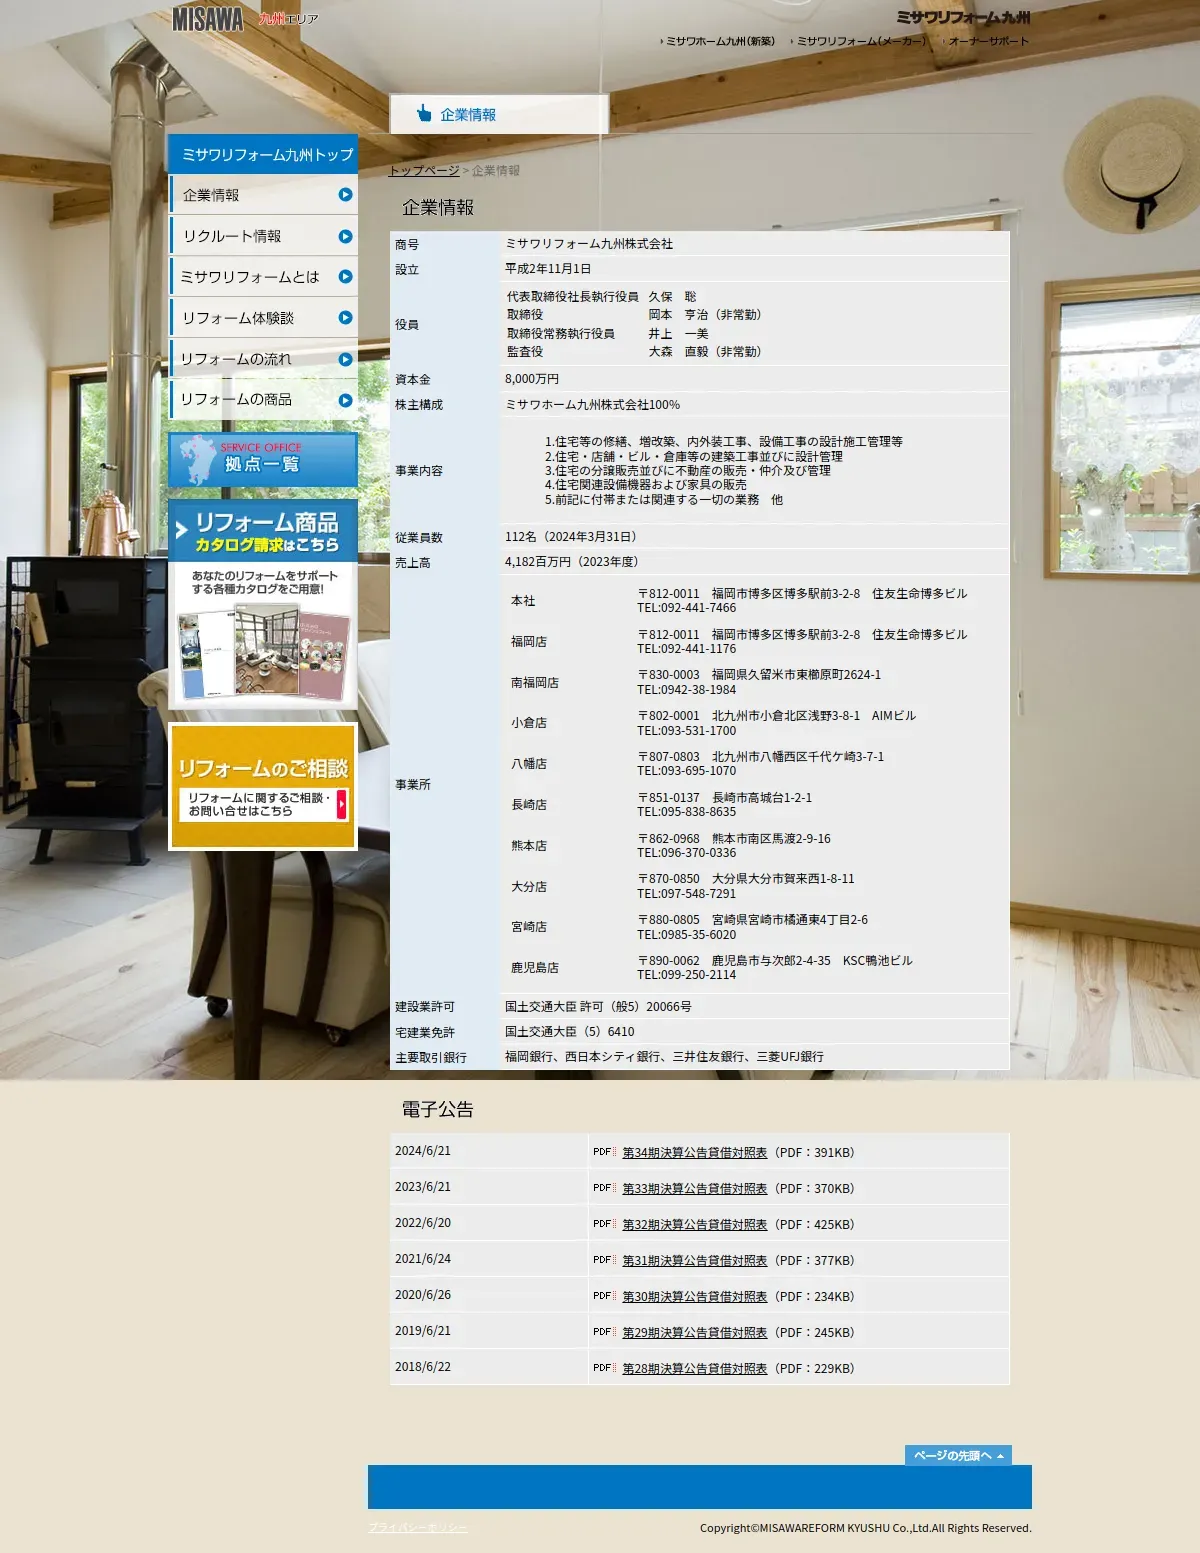Open 企業情報 in sidebar menu
The width and height of the screenshot is (1200, 1553).
(264, 195)
